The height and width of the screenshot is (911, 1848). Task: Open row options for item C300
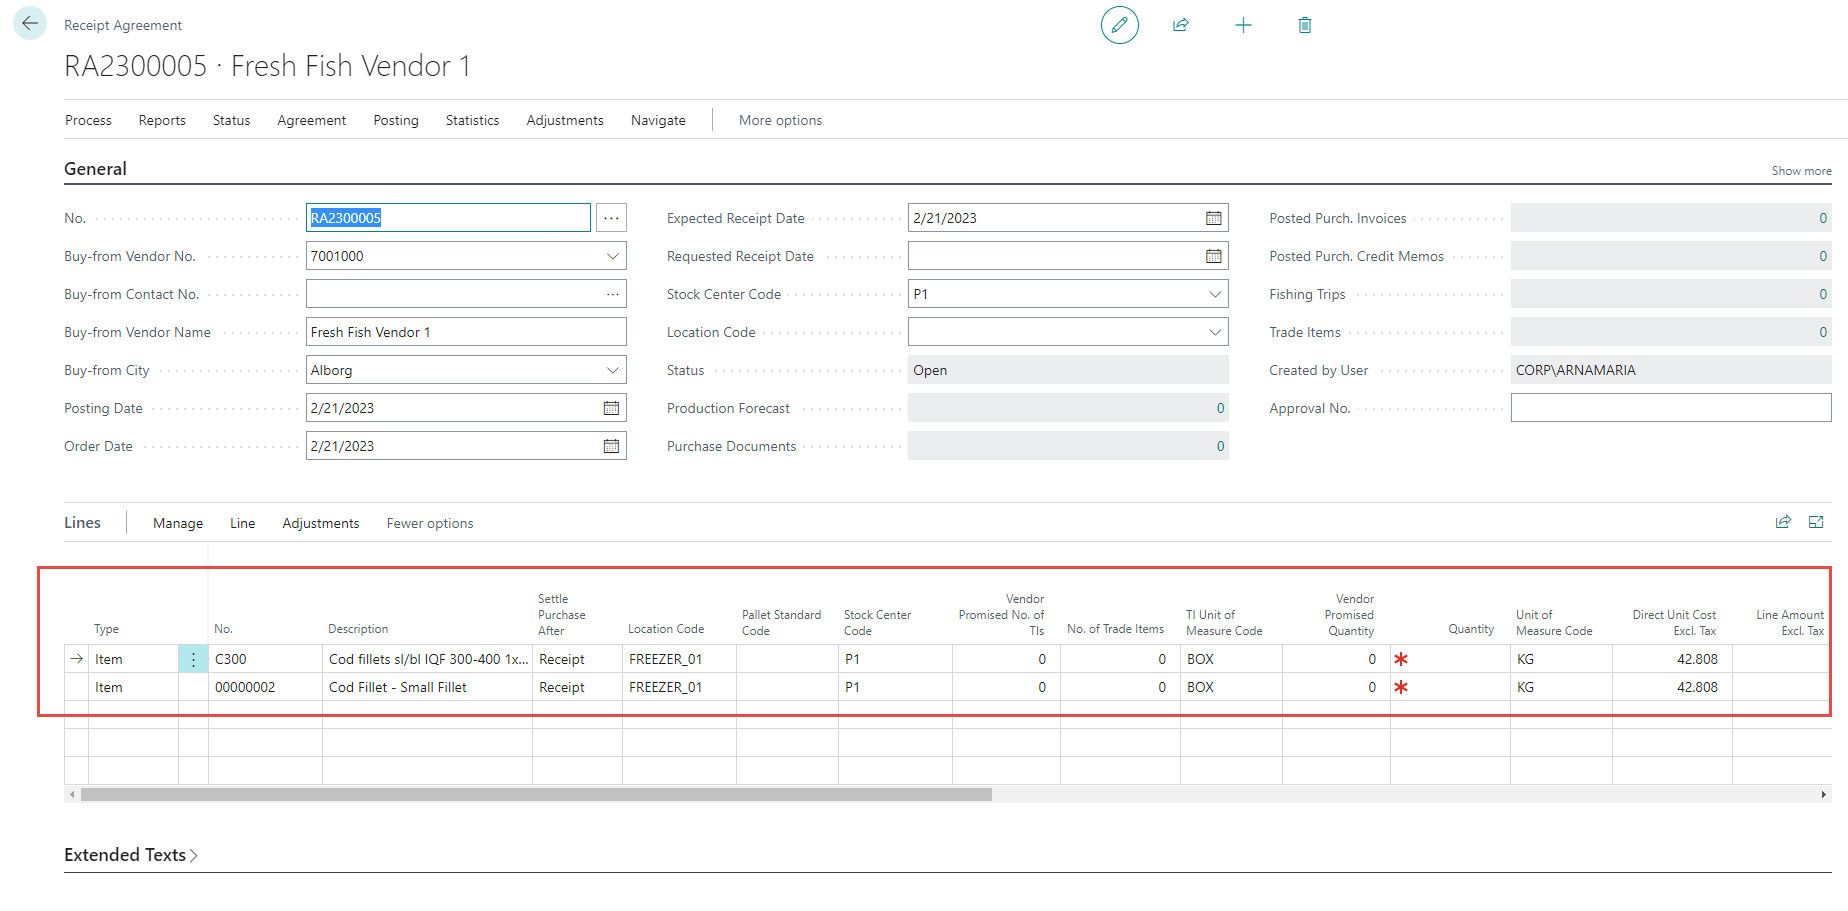coord(193,659)
